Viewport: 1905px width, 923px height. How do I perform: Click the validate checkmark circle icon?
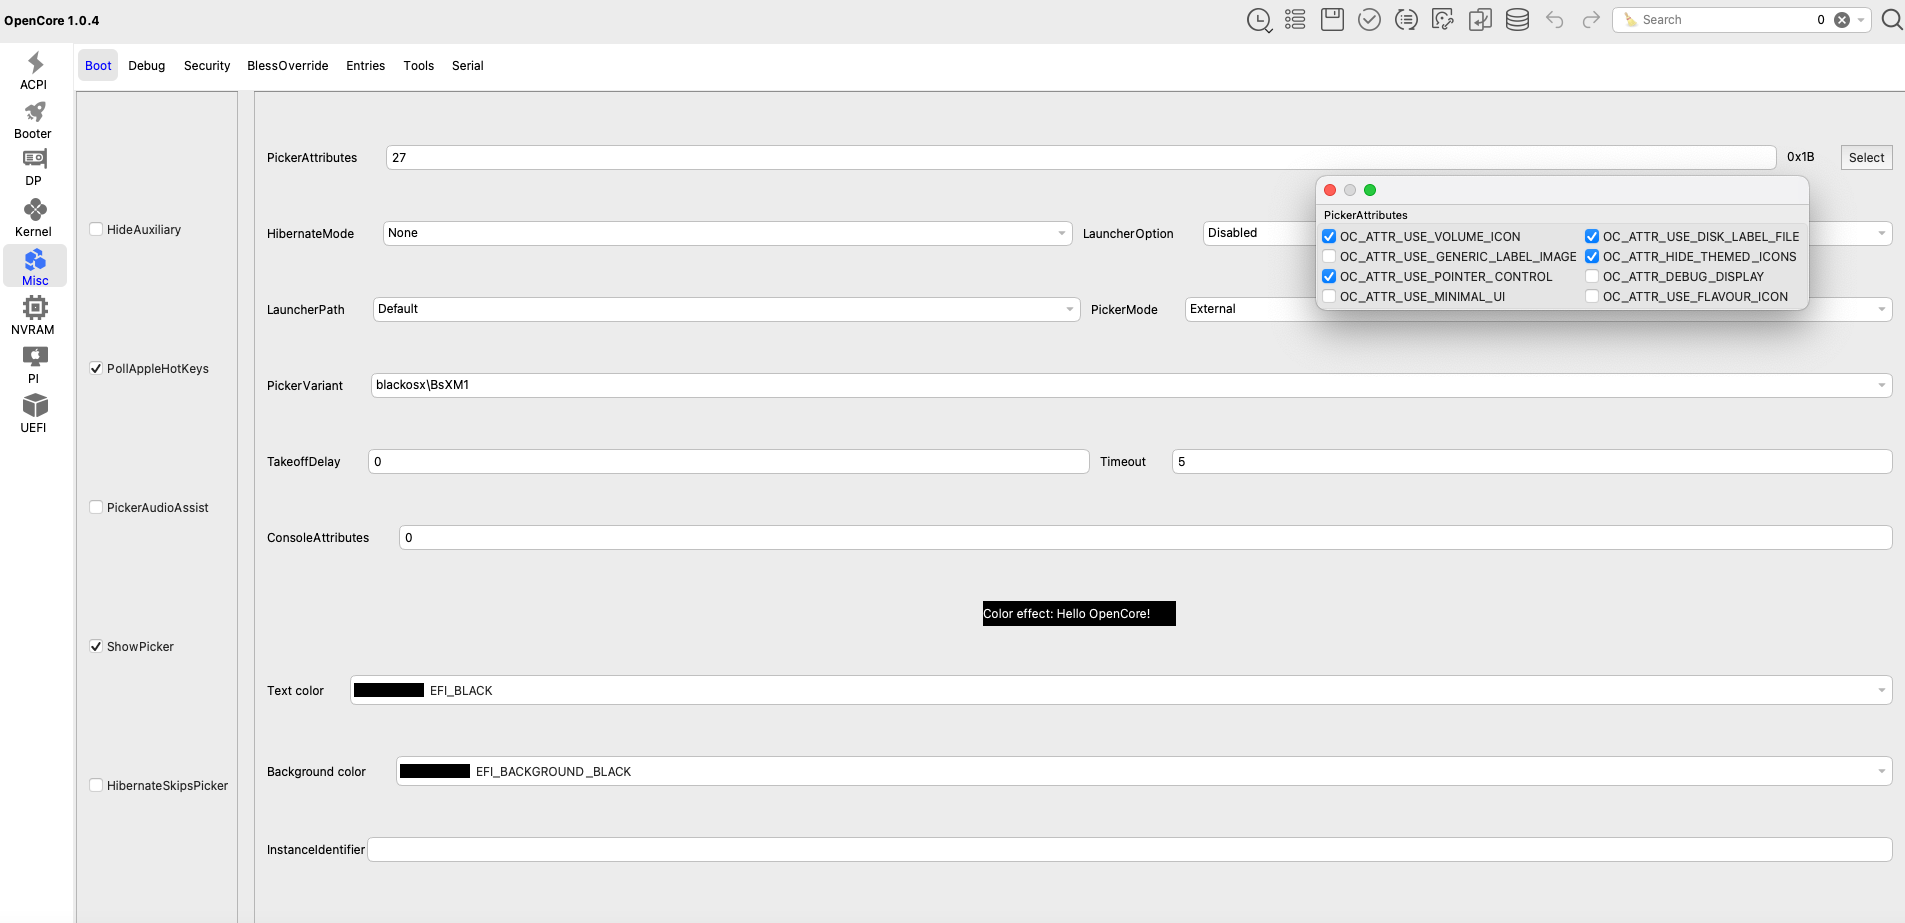(1369, 20)
